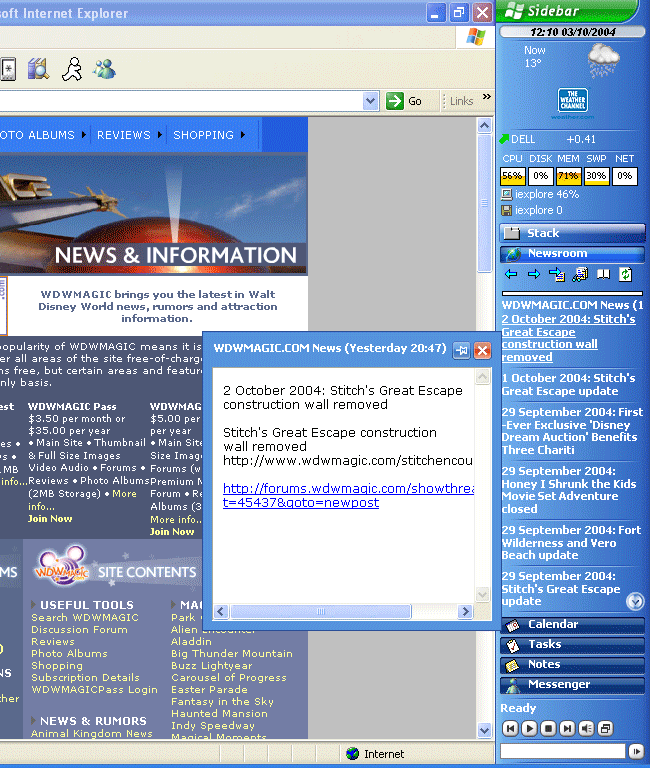The width and height of the screenshot is (650, 768).
Task: Click the green refresh feeds icon
Action: (x=626, y=274)
